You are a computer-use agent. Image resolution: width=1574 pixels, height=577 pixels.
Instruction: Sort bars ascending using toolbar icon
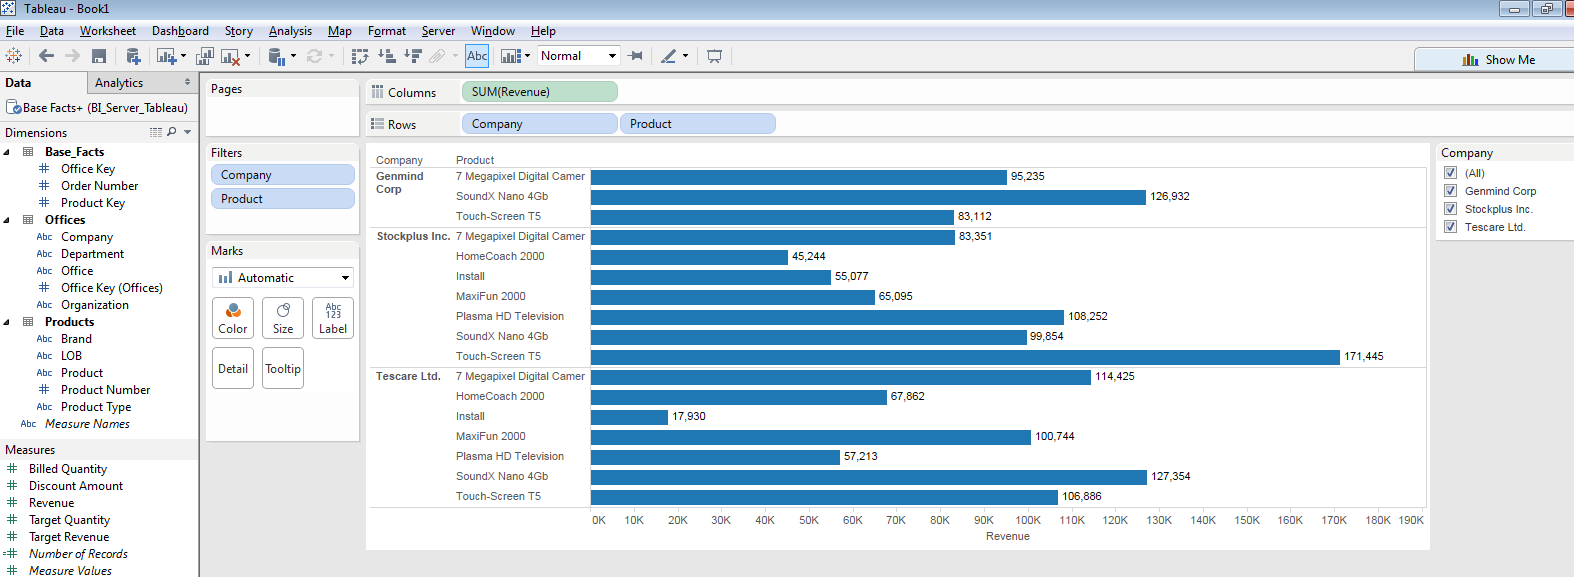point(387,56)
